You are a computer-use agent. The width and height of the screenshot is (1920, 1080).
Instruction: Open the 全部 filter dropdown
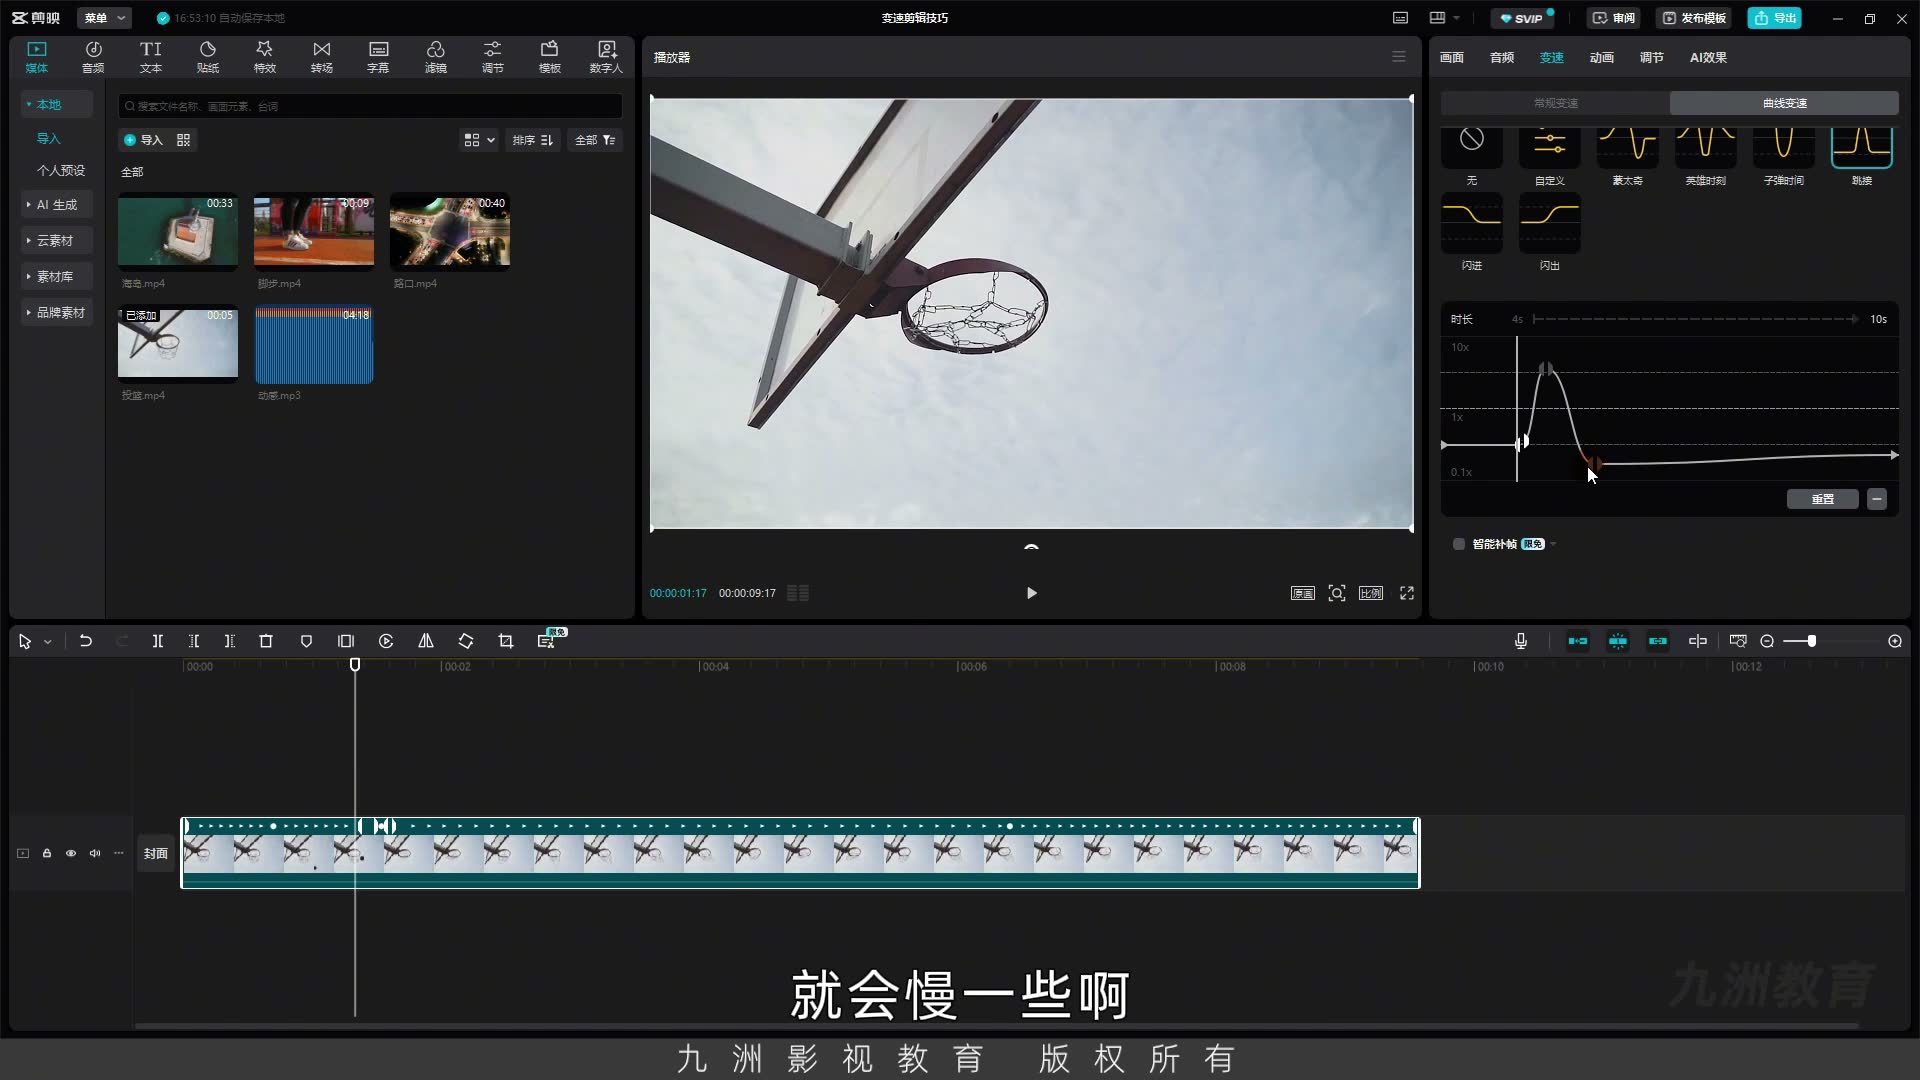(595, 140)
